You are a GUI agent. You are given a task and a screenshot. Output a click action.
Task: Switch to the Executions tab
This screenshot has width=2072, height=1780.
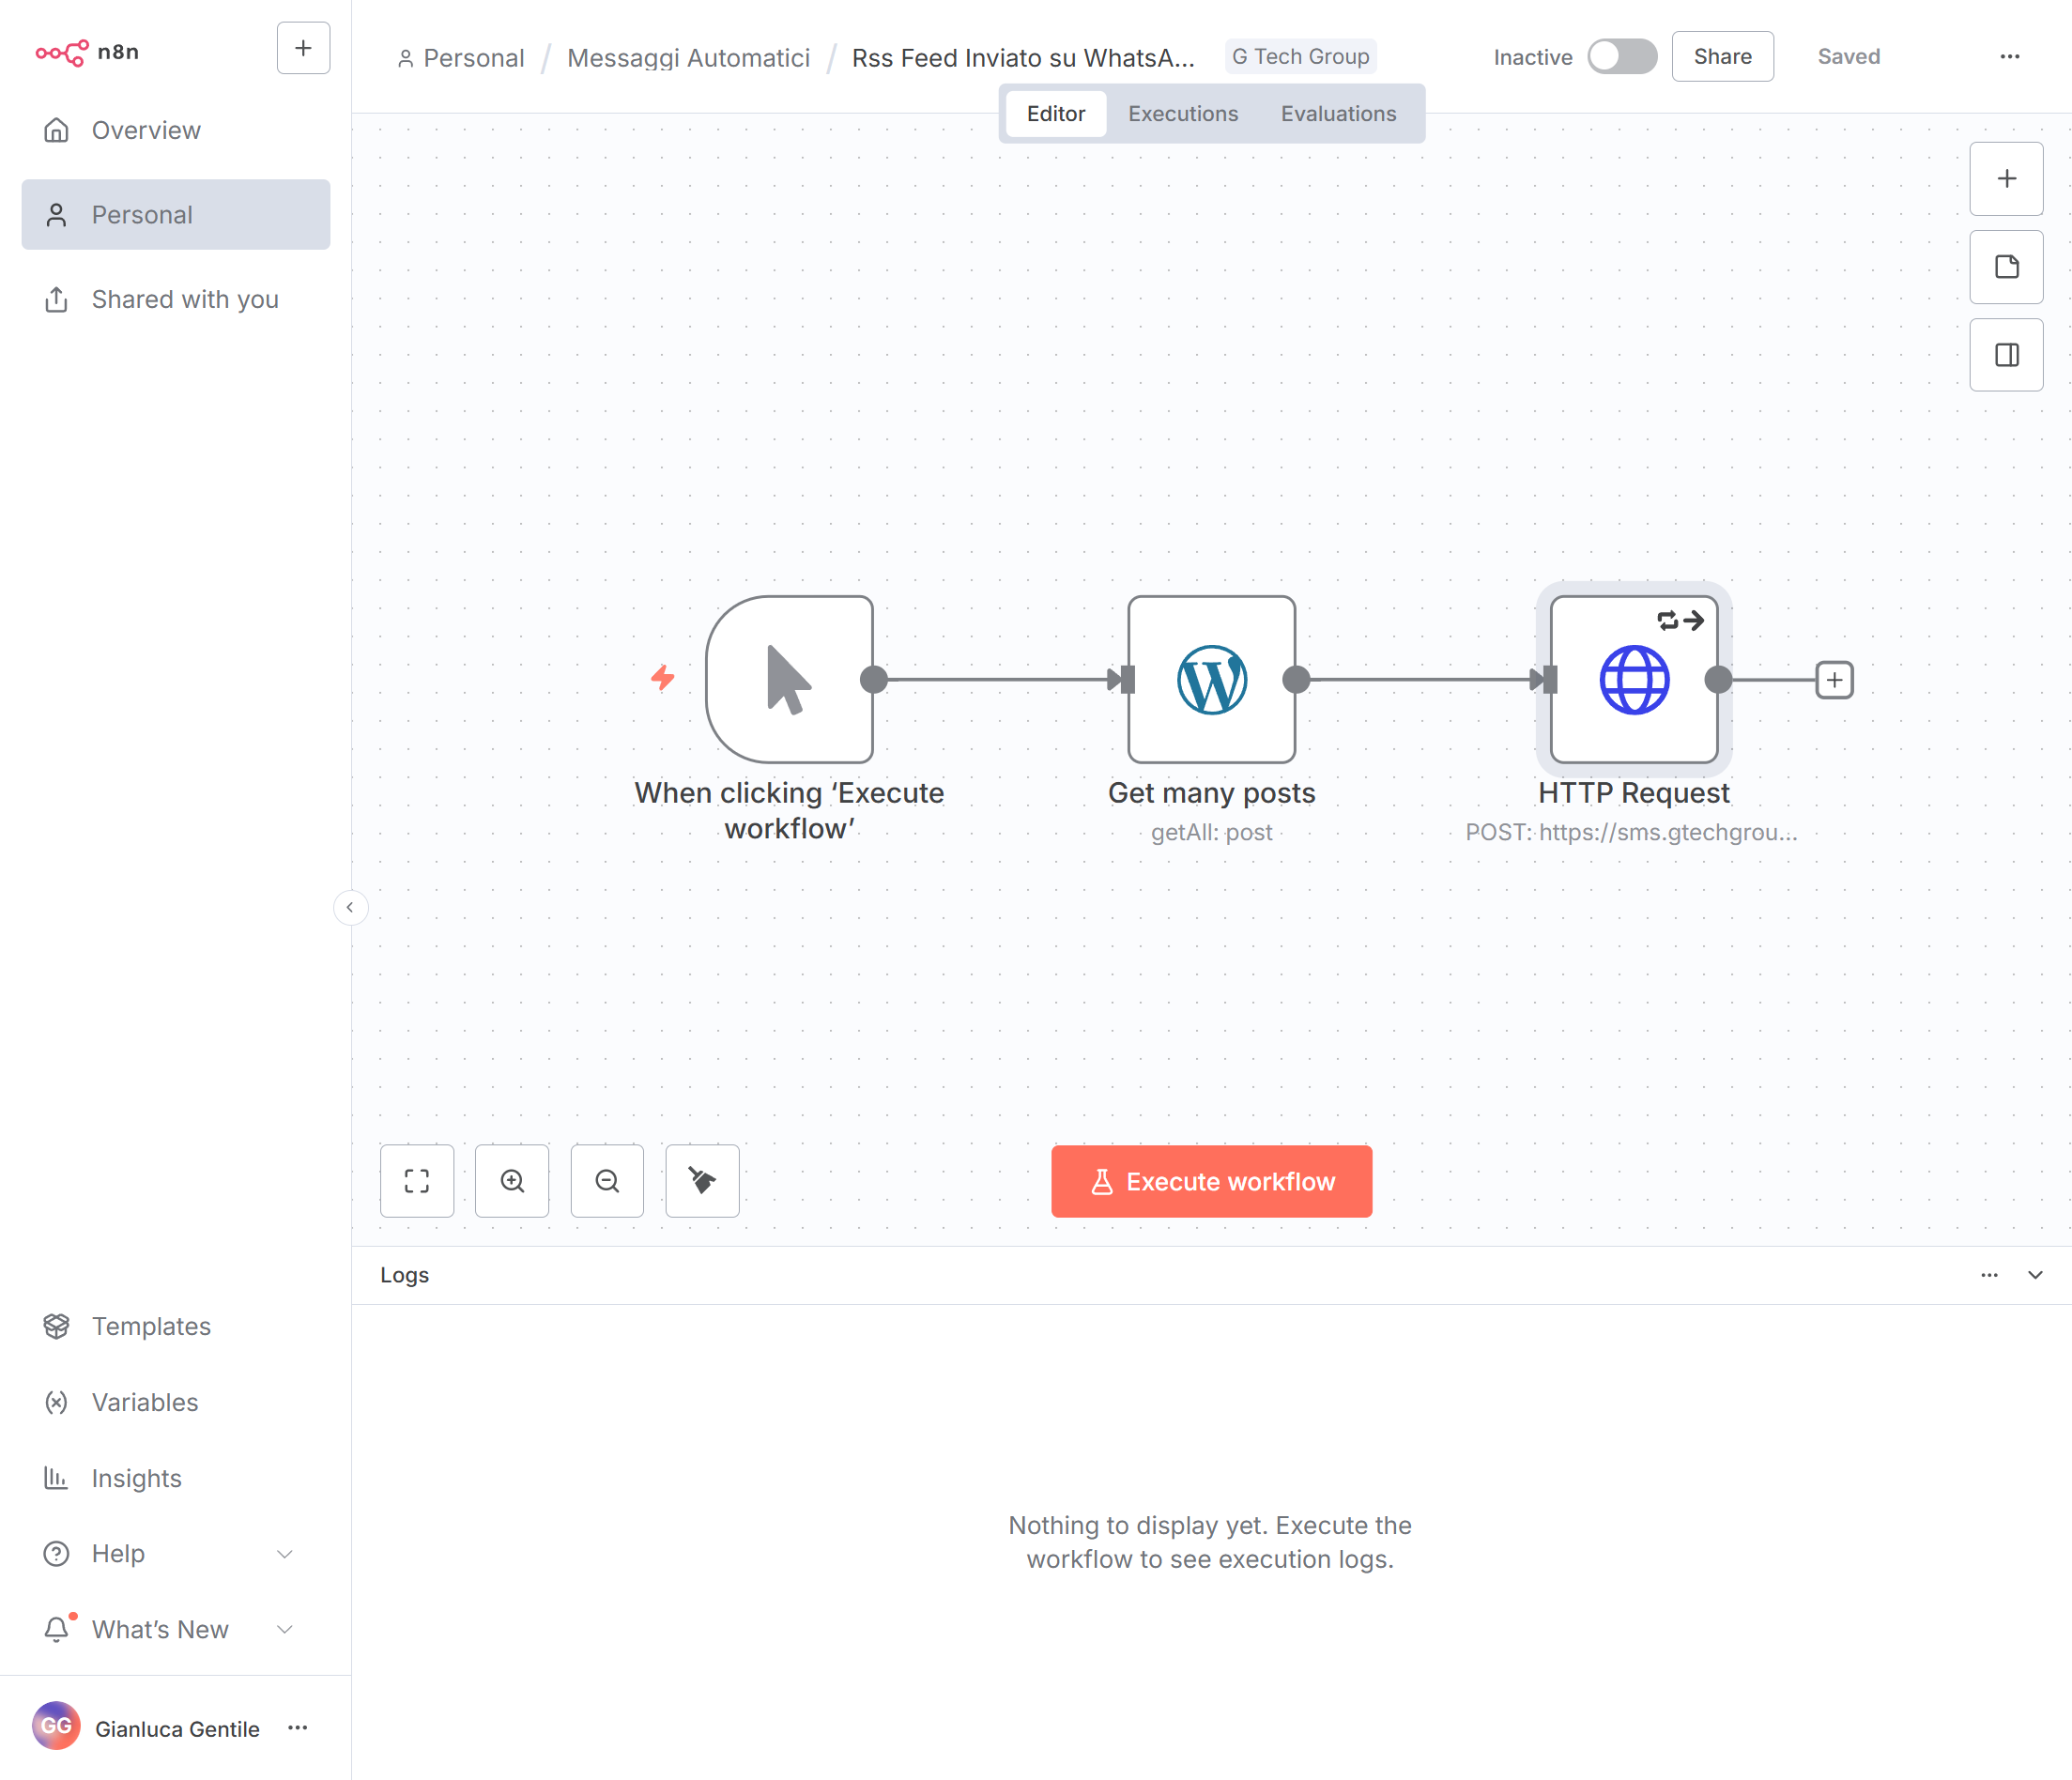(x=1183, y=114)
